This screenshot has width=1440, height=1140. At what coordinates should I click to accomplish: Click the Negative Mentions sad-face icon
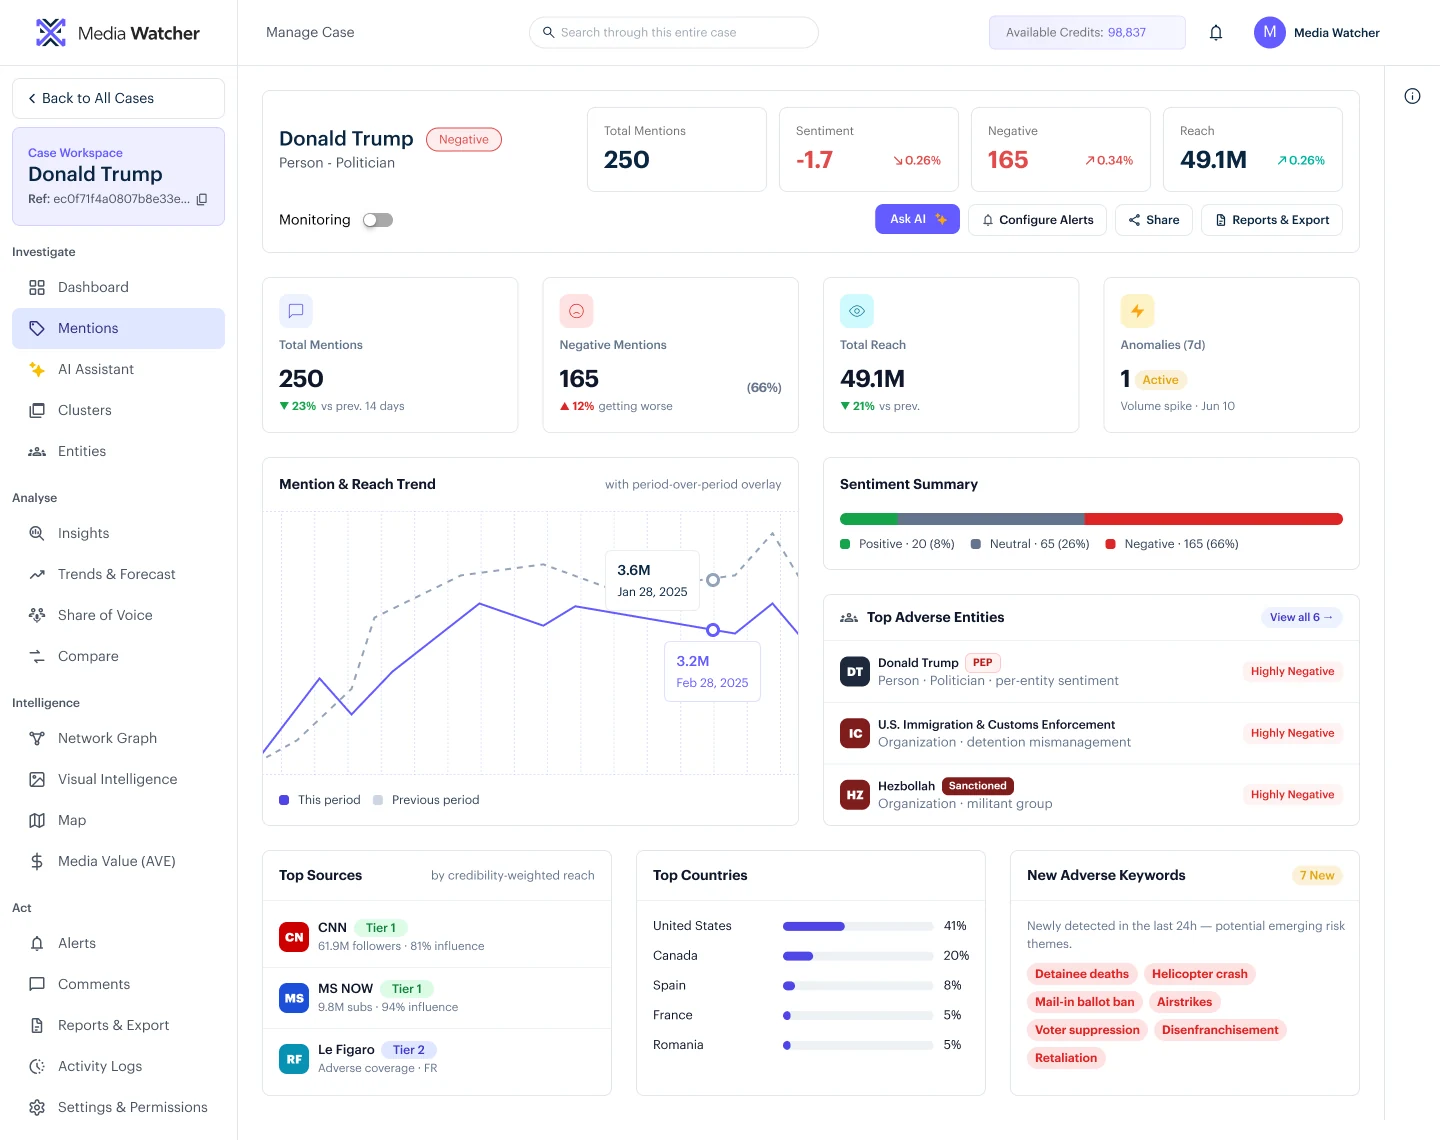click(576, 311)
